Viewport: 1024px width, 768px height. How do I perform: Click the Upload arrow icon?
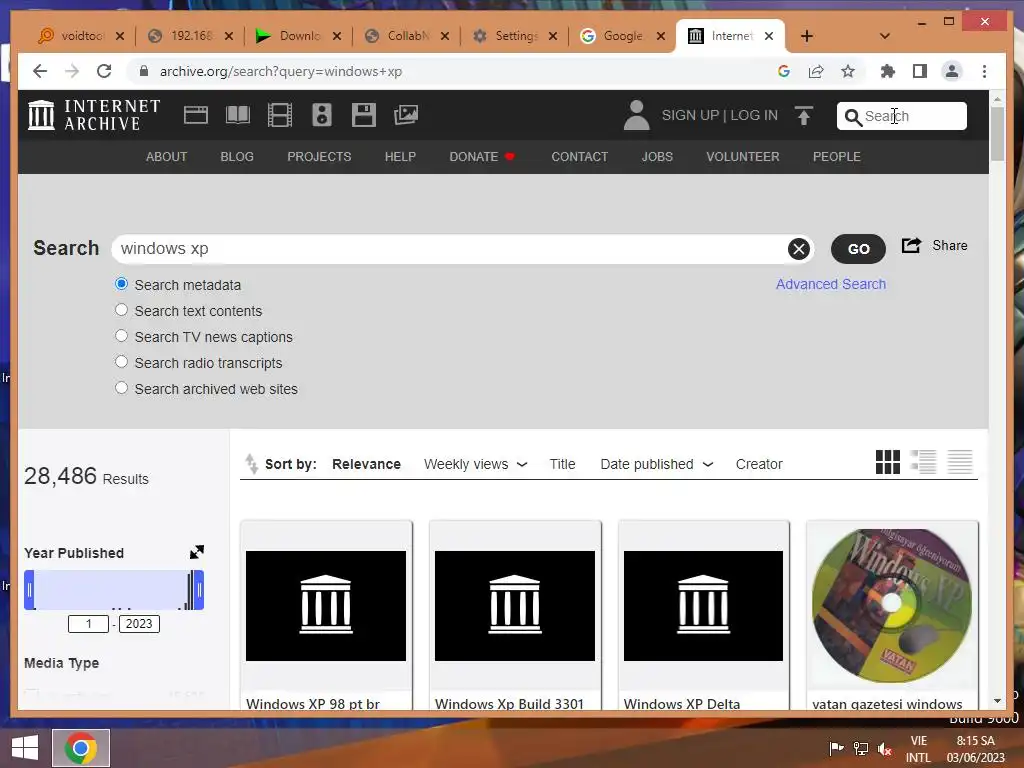tap(804, 116)
